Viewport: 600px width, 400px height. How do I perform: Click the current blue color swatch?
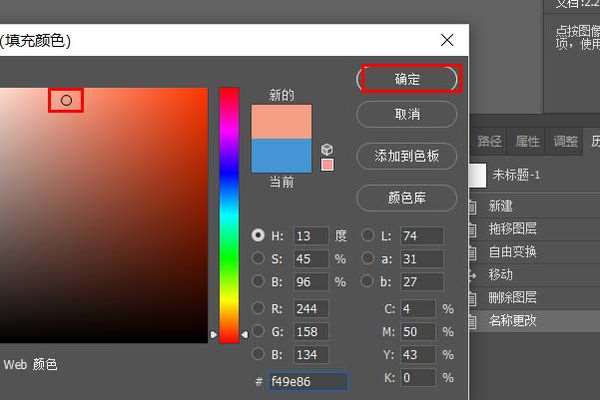point(282,156)
